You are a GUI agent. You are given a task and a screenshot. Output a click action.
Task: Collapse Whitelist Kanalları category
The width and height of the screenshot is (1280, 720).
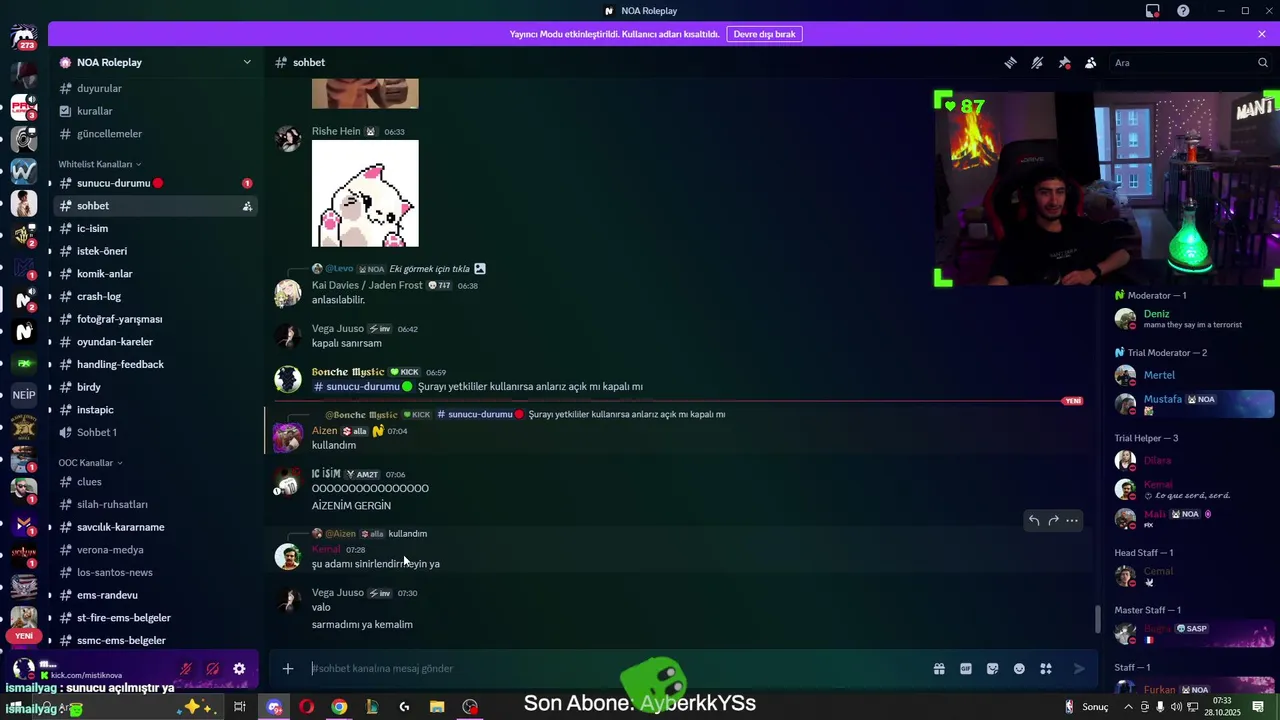[99, 164]
